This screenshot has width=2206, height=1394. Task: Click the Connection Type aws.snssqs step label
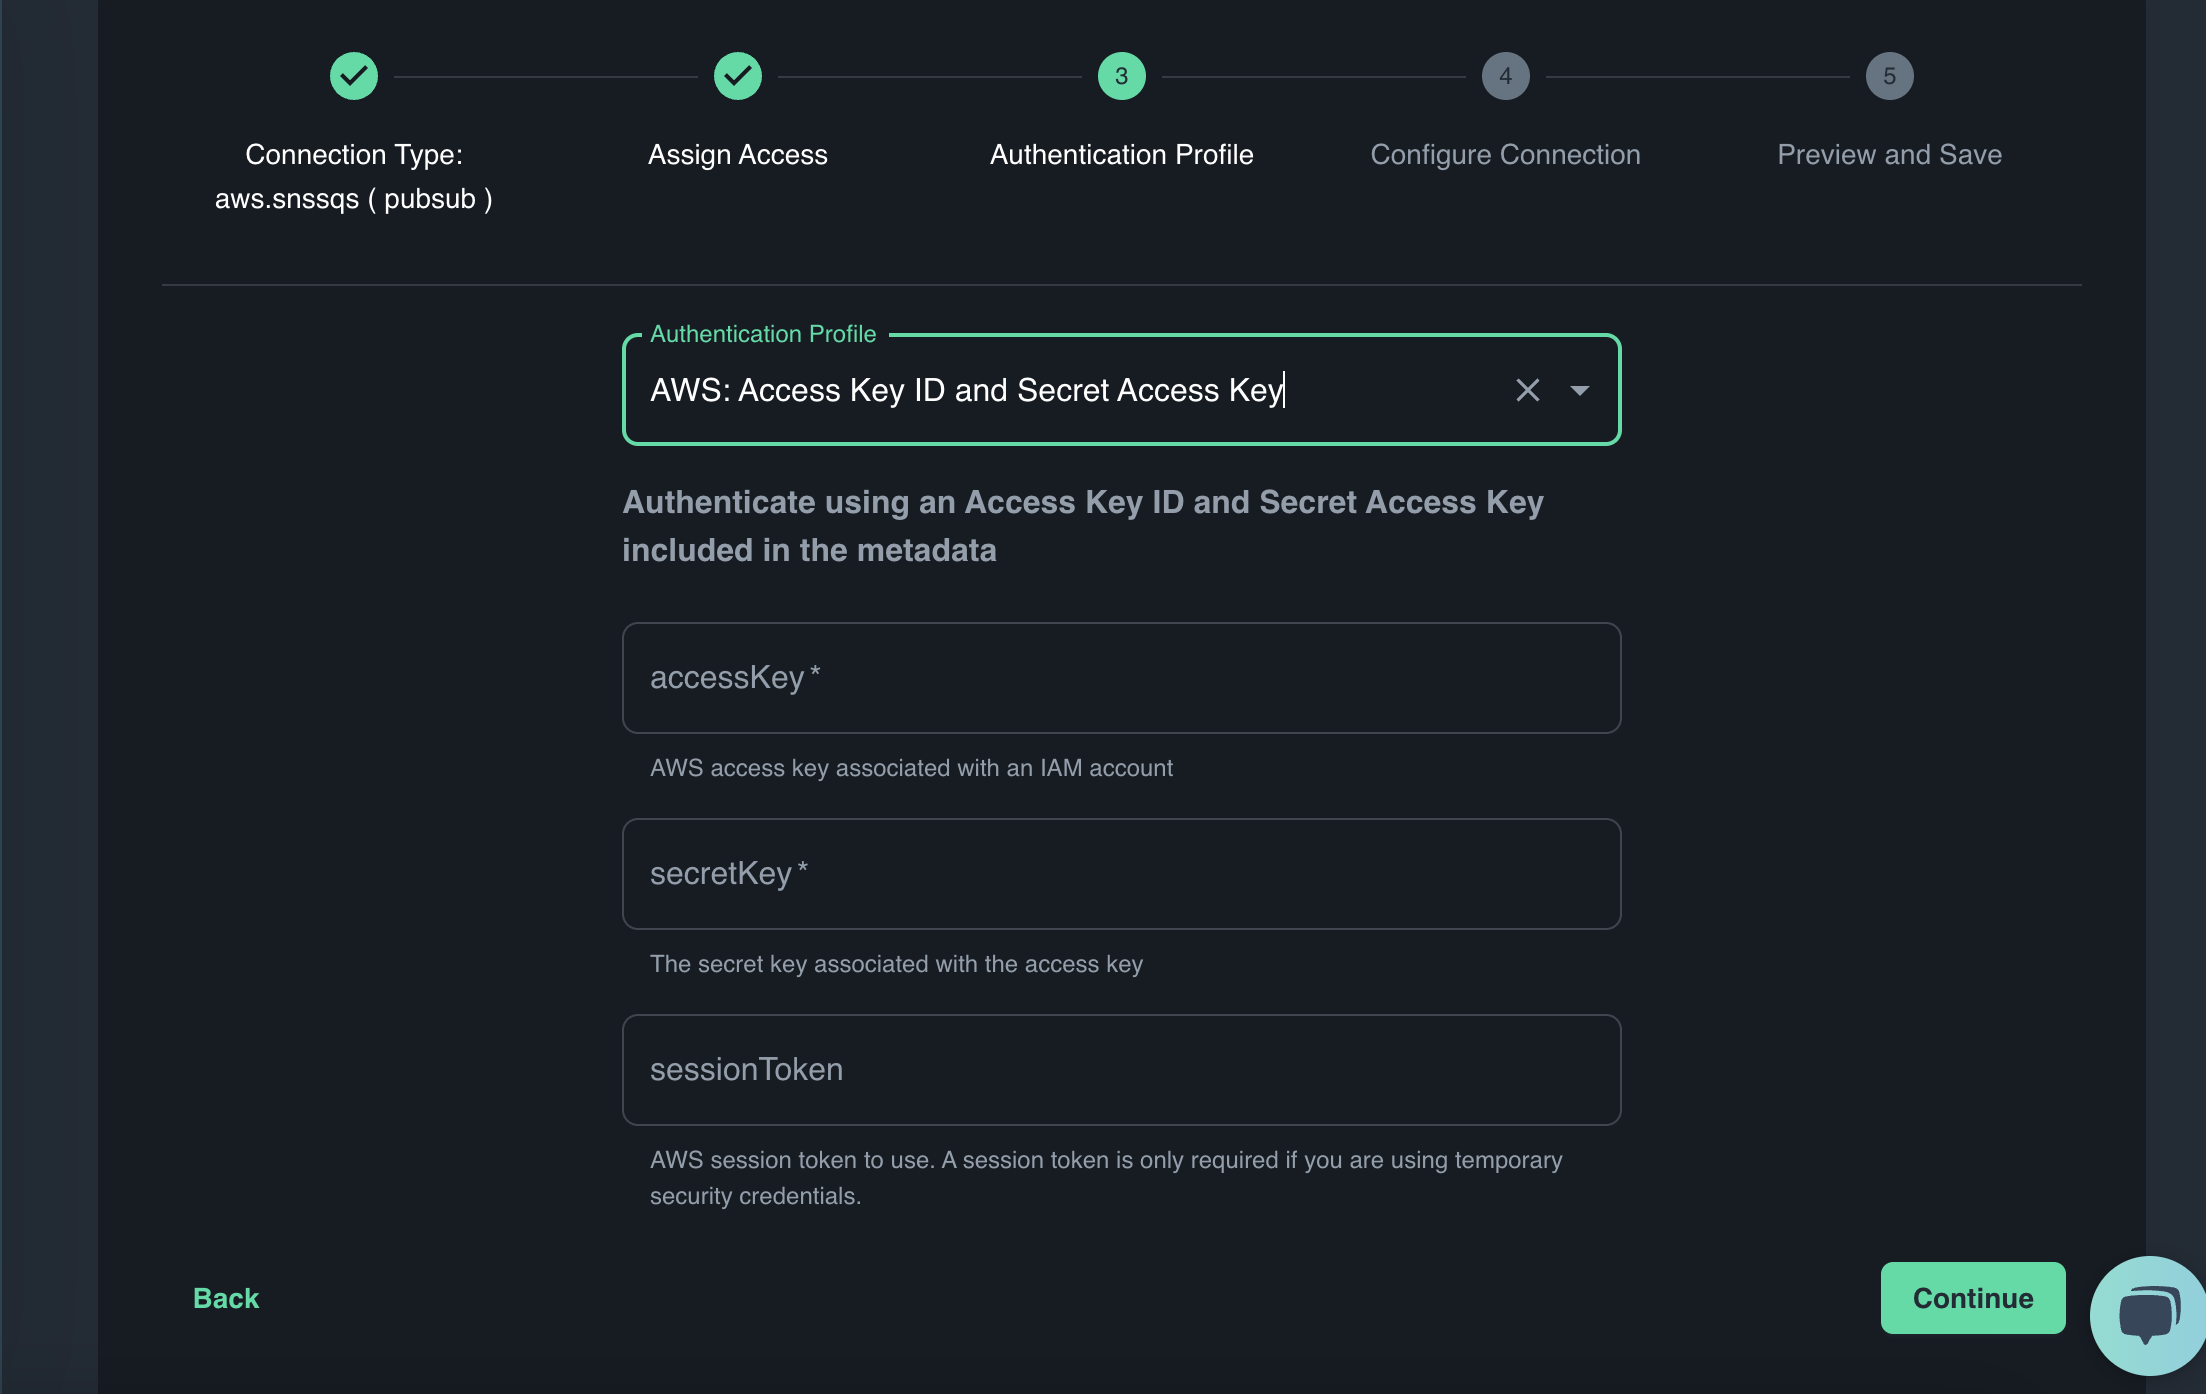point(354,177)
